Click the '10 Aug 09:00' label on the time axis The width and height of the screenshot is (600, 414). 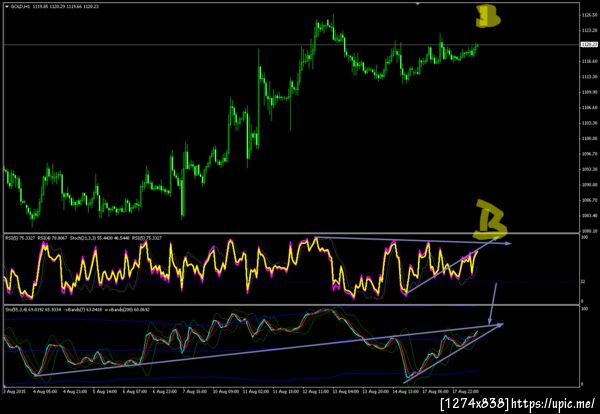coord(226,392)
